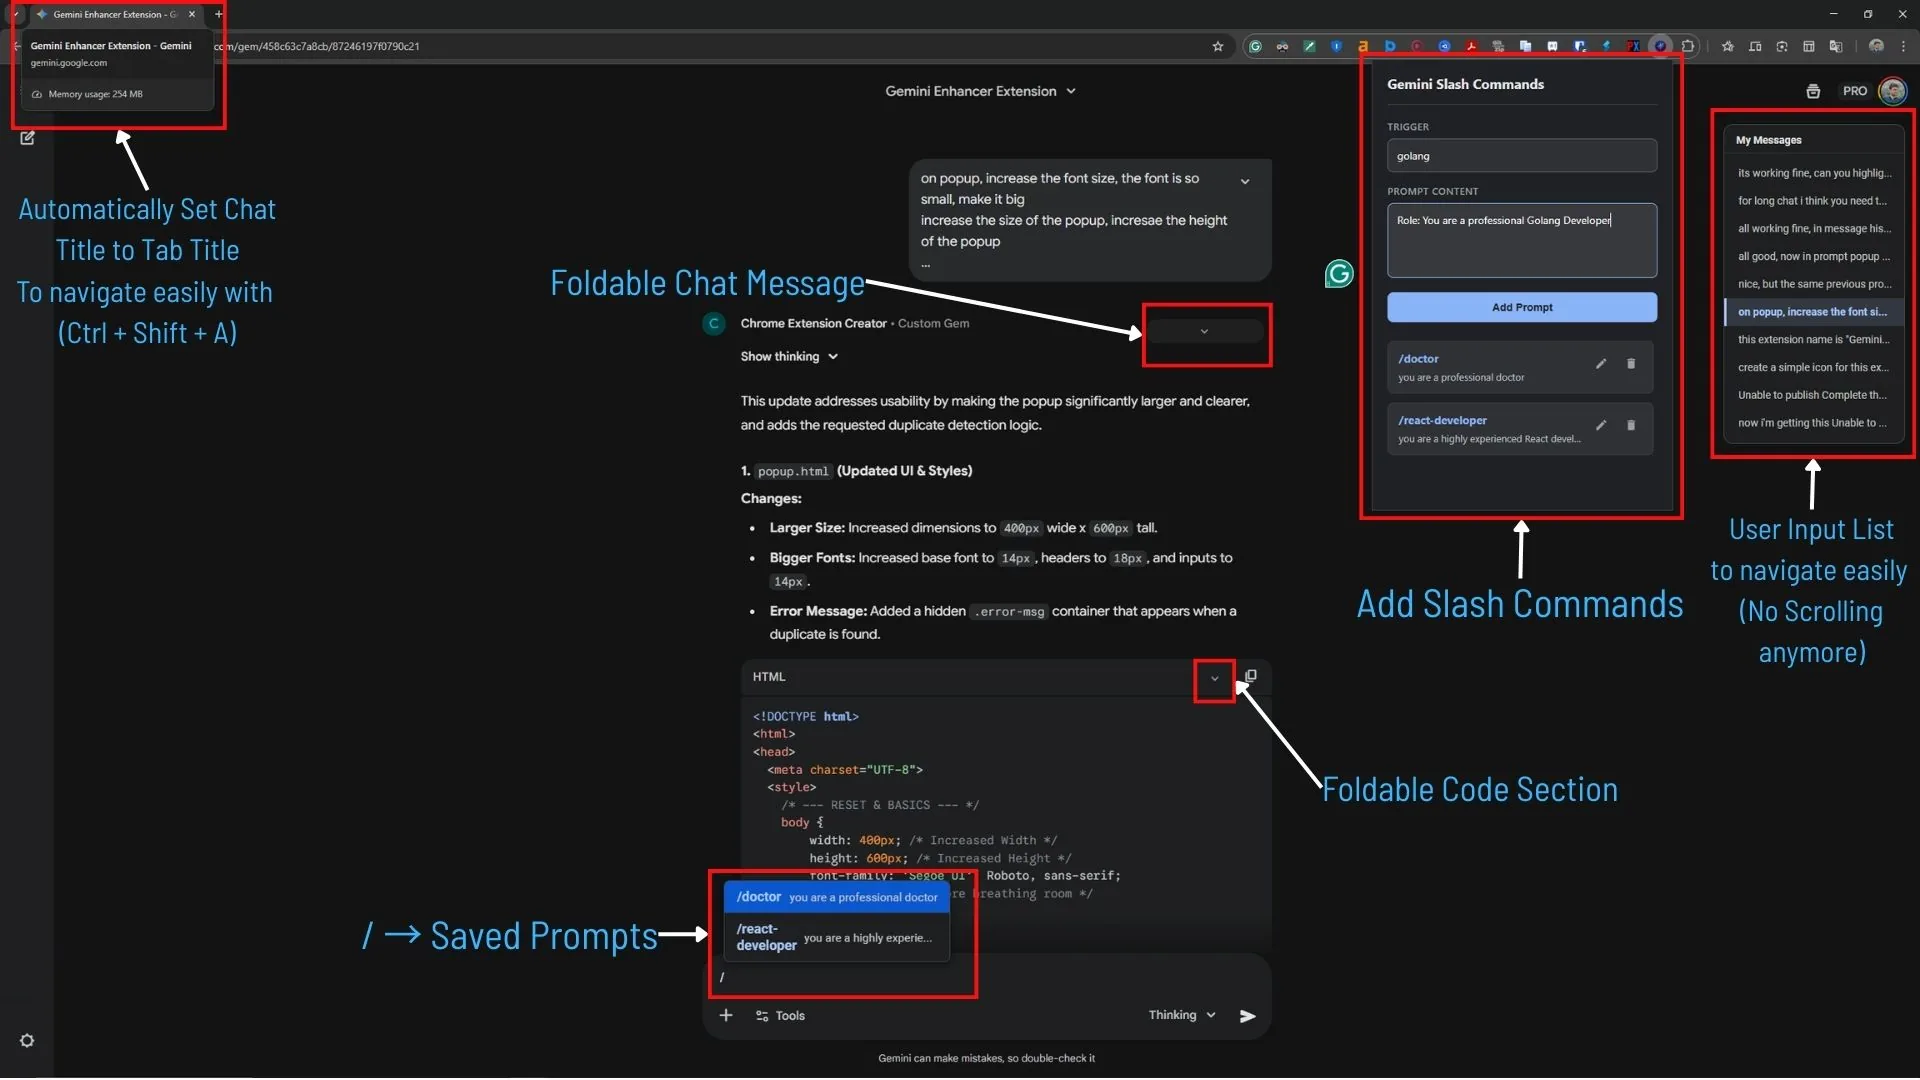The width and height of the screenshot is (1920, 1080).
Task: Open the Thinking model dropdown
Action: (x=1182, y=1015)
